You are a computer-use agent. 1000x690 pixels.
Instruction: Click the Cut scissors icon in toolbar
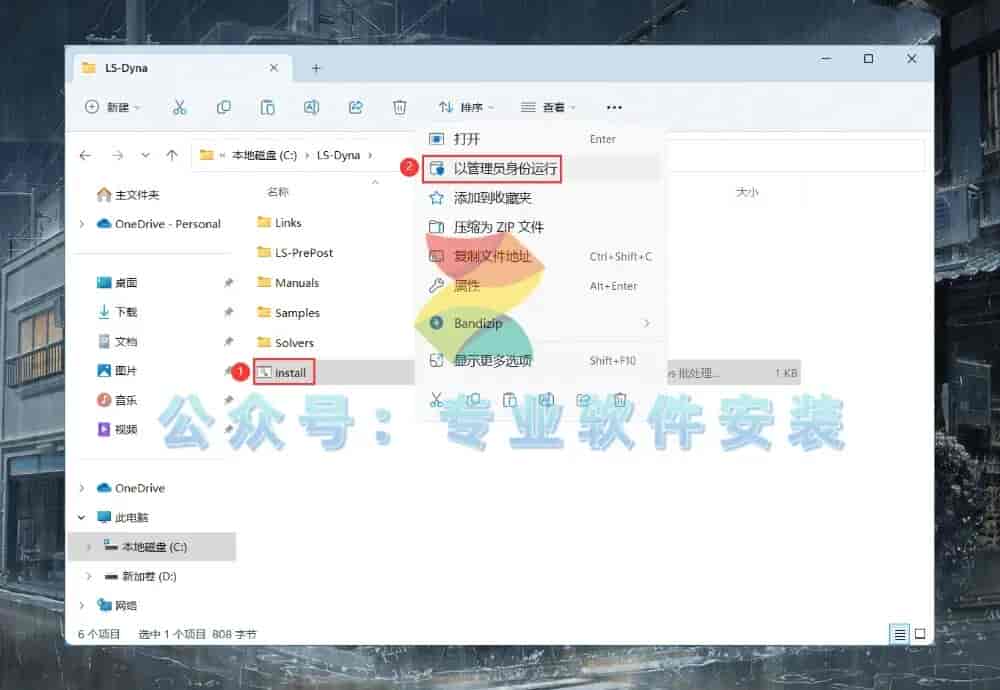(179, 107)
